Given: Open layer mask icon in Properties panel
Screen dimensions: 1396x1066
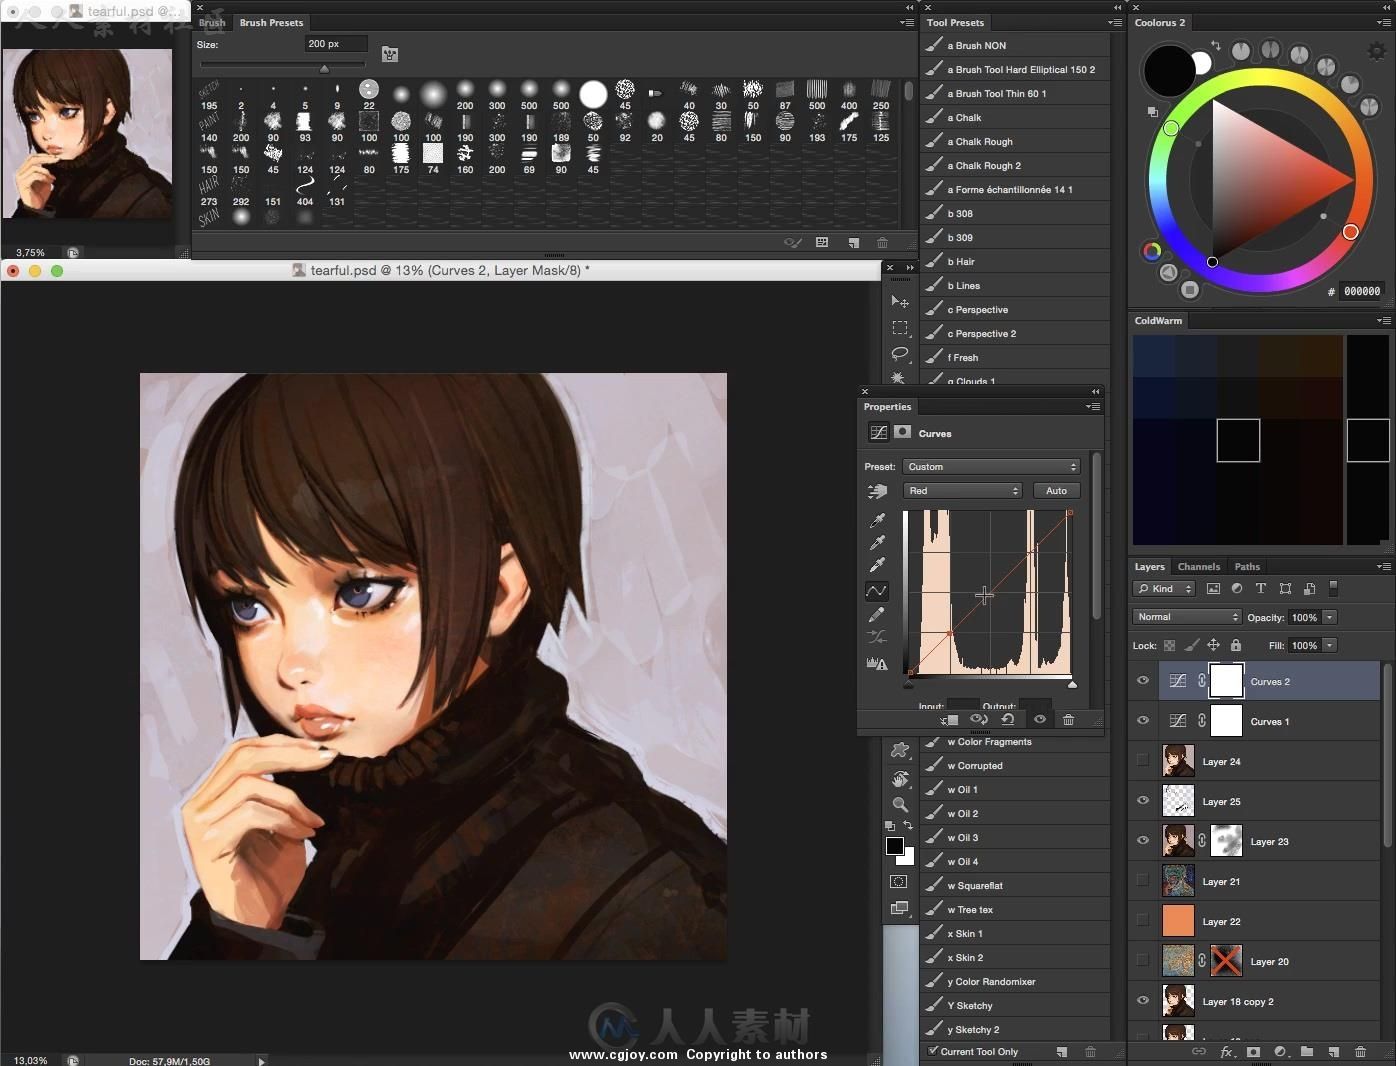Looking at the screenshot, I should (903, 432).
